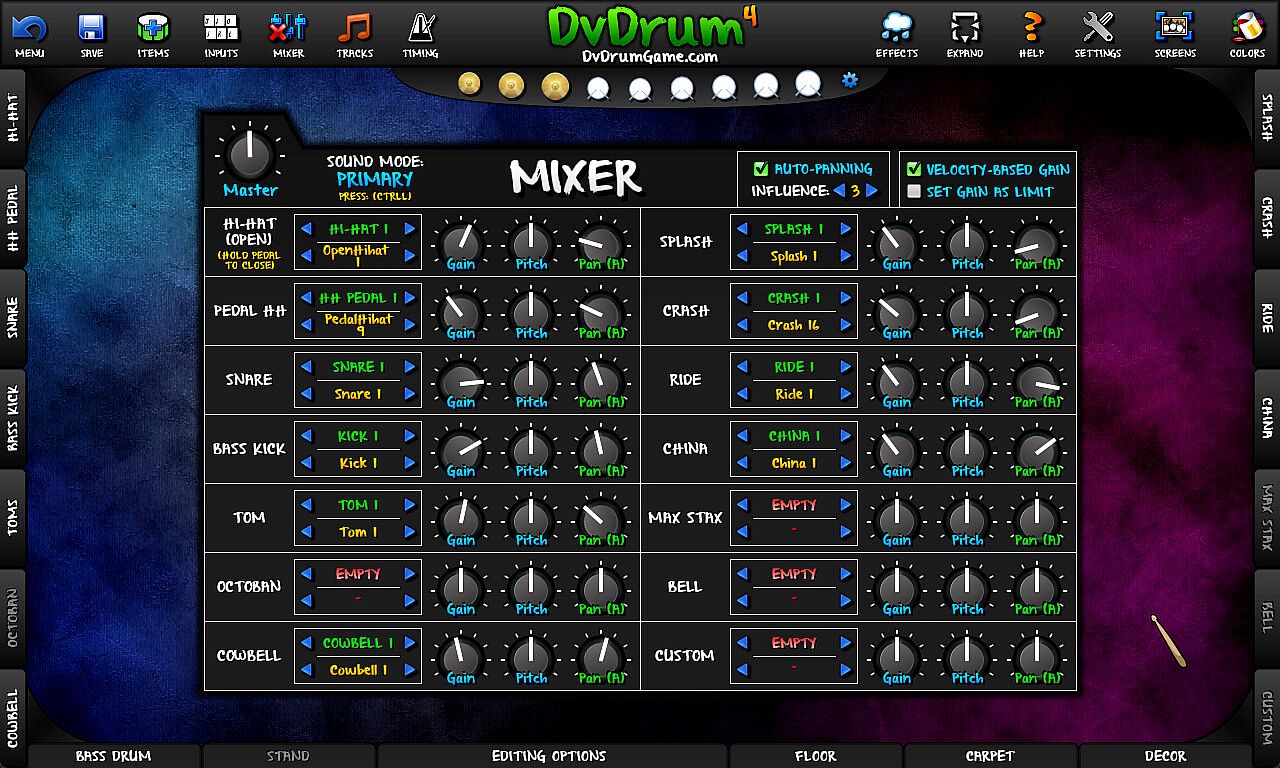Image resolution: width=1280 pixels, height=768 pixels.
Task: Select the Hi-Hat side tab
Action: (12, 118)
